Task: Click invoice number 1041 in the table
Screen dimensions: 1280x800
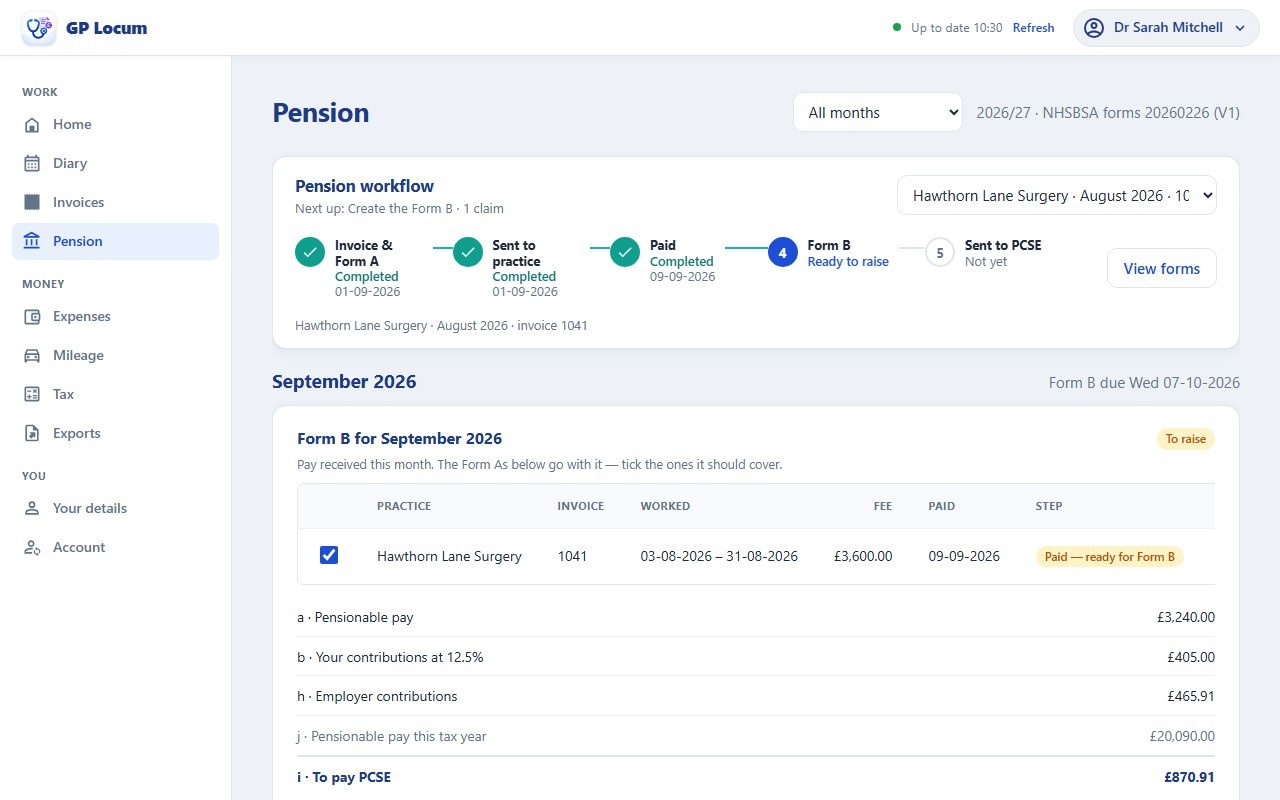Action: point(573,556)
